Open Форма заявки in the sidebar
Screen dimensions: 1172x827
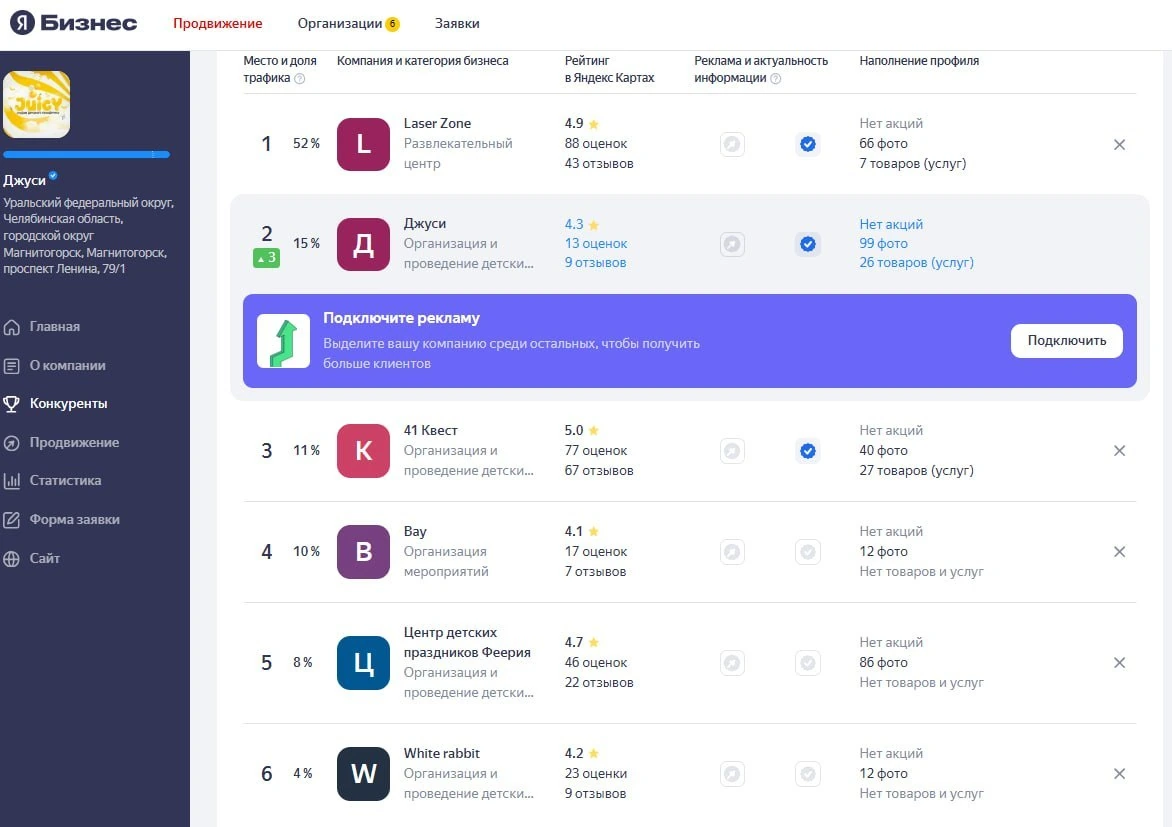coord(75,520)
